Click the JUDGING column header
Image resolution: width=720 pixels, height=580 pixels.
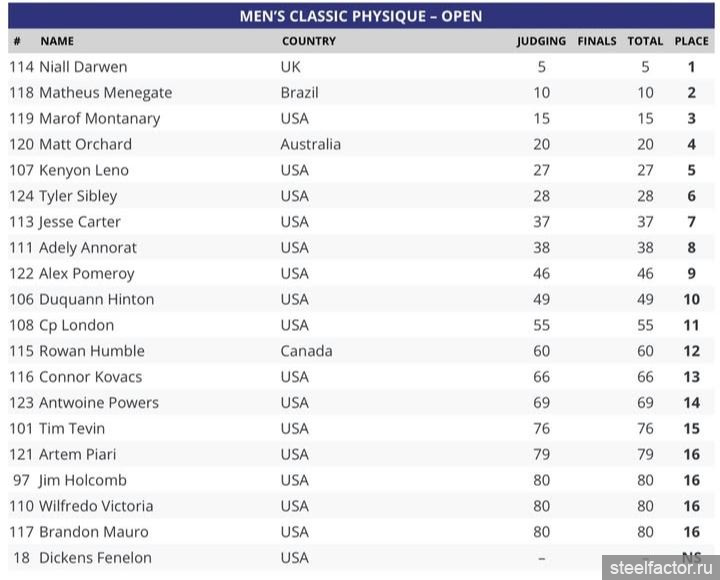click(x=541, y=42)
